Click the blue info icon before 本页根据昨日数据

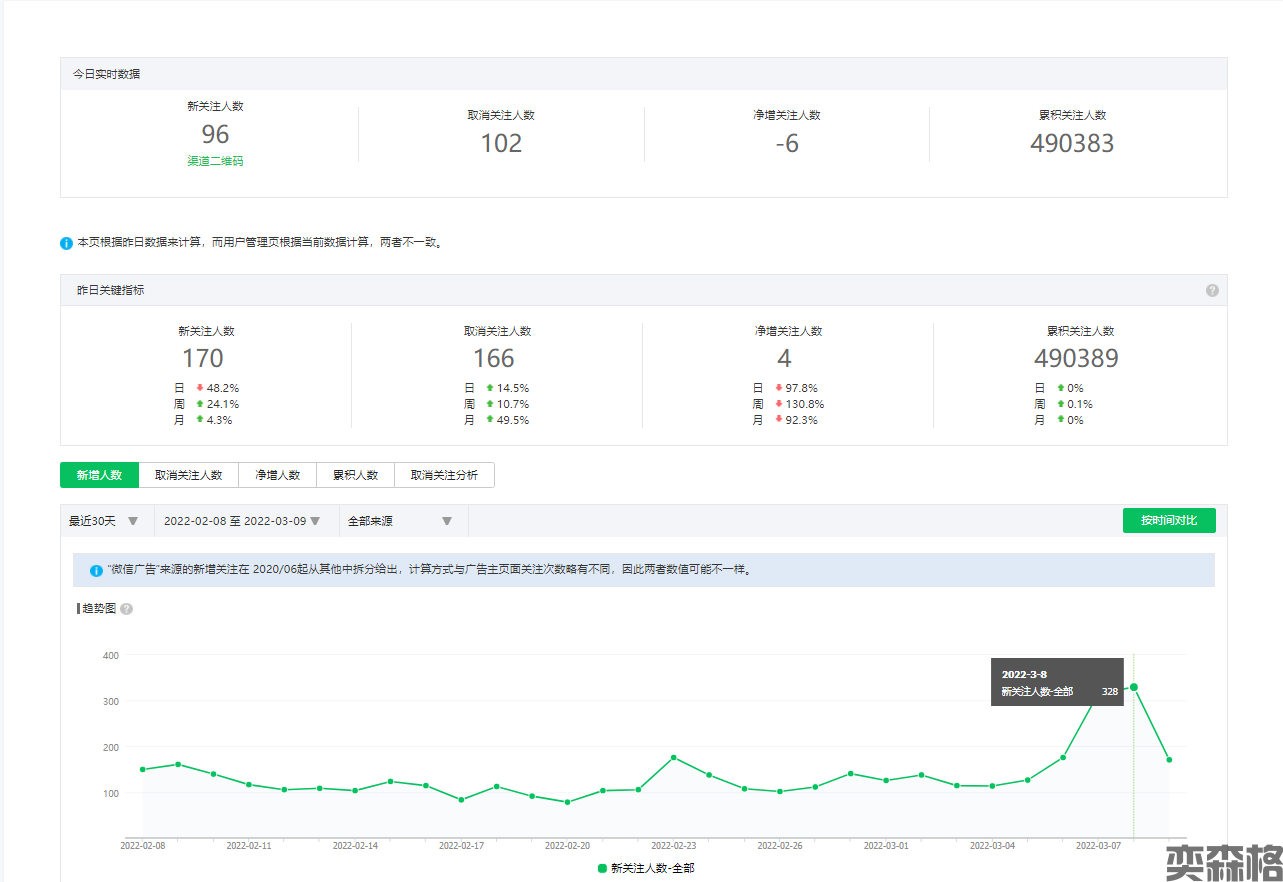[x=67, y=243]
